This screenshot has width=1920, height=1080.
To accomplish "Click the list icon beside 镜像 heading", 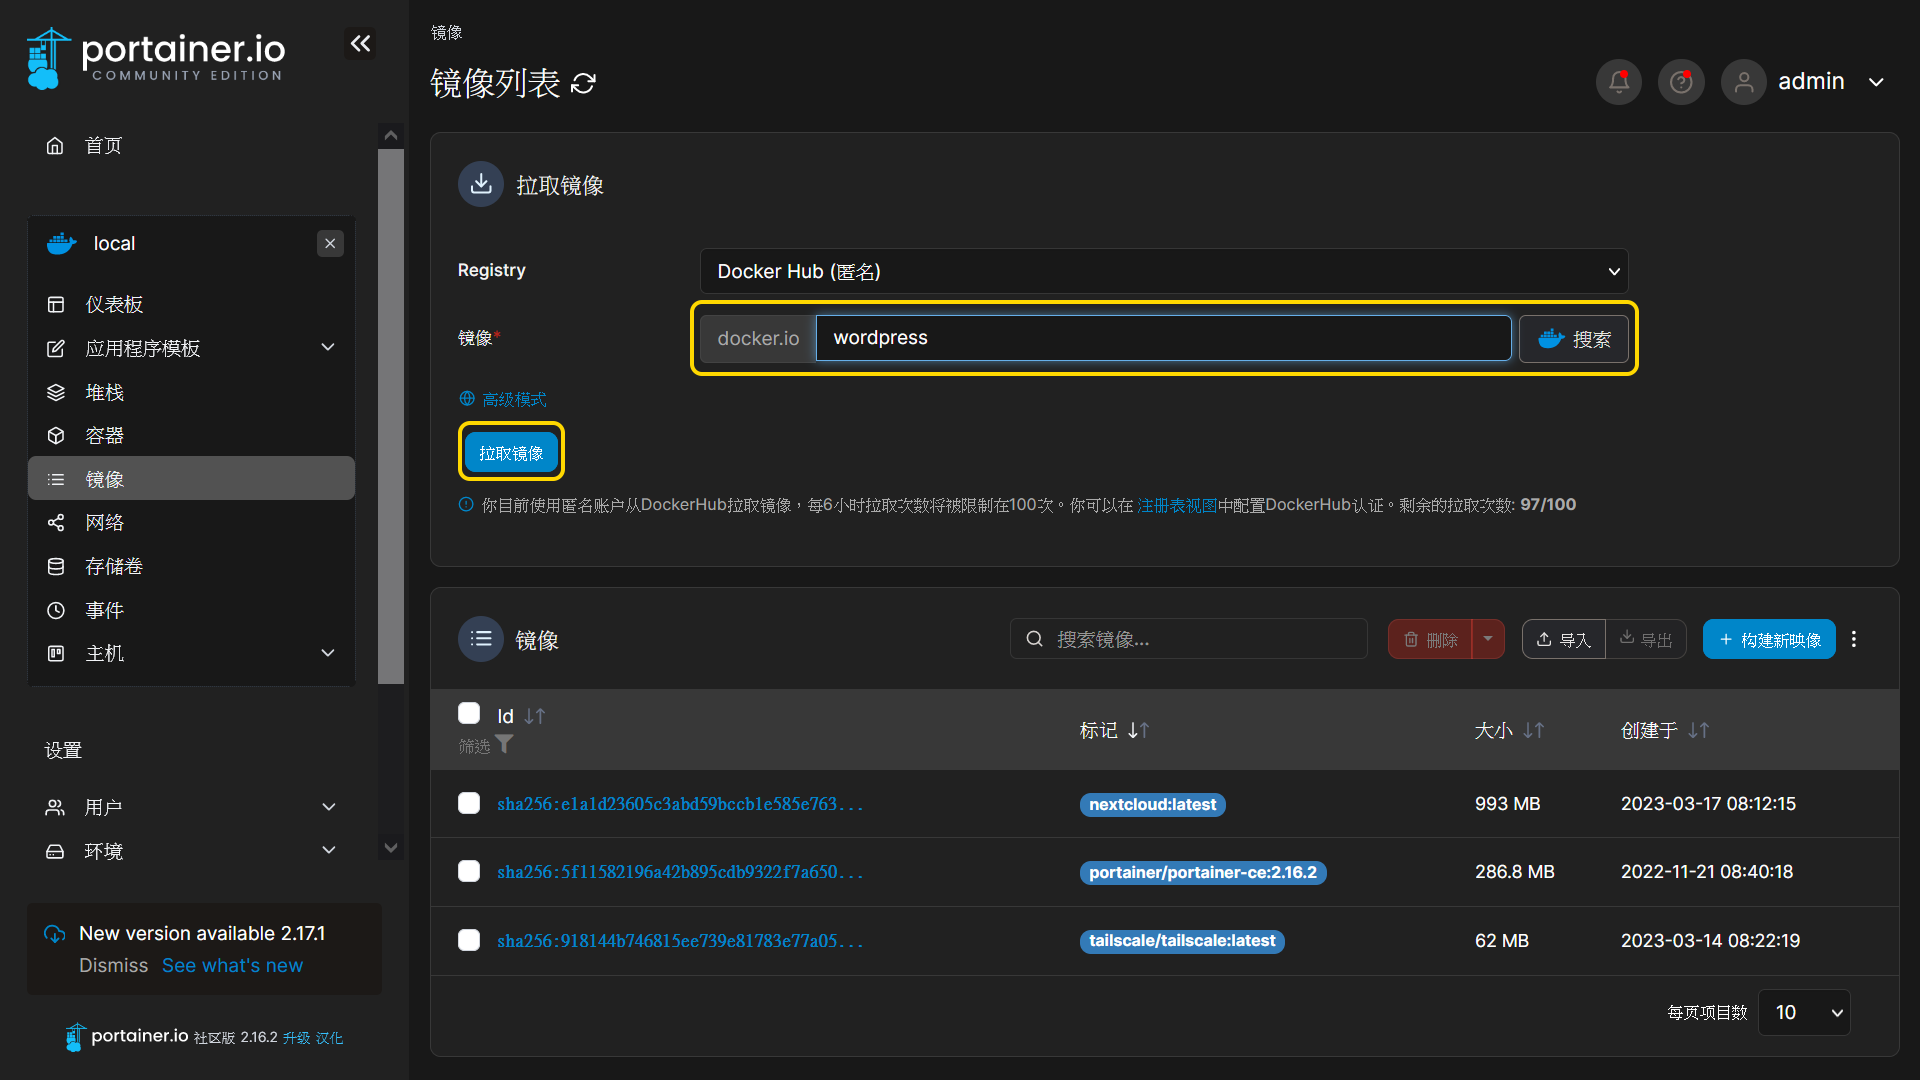I will click(x=481, y=639).
